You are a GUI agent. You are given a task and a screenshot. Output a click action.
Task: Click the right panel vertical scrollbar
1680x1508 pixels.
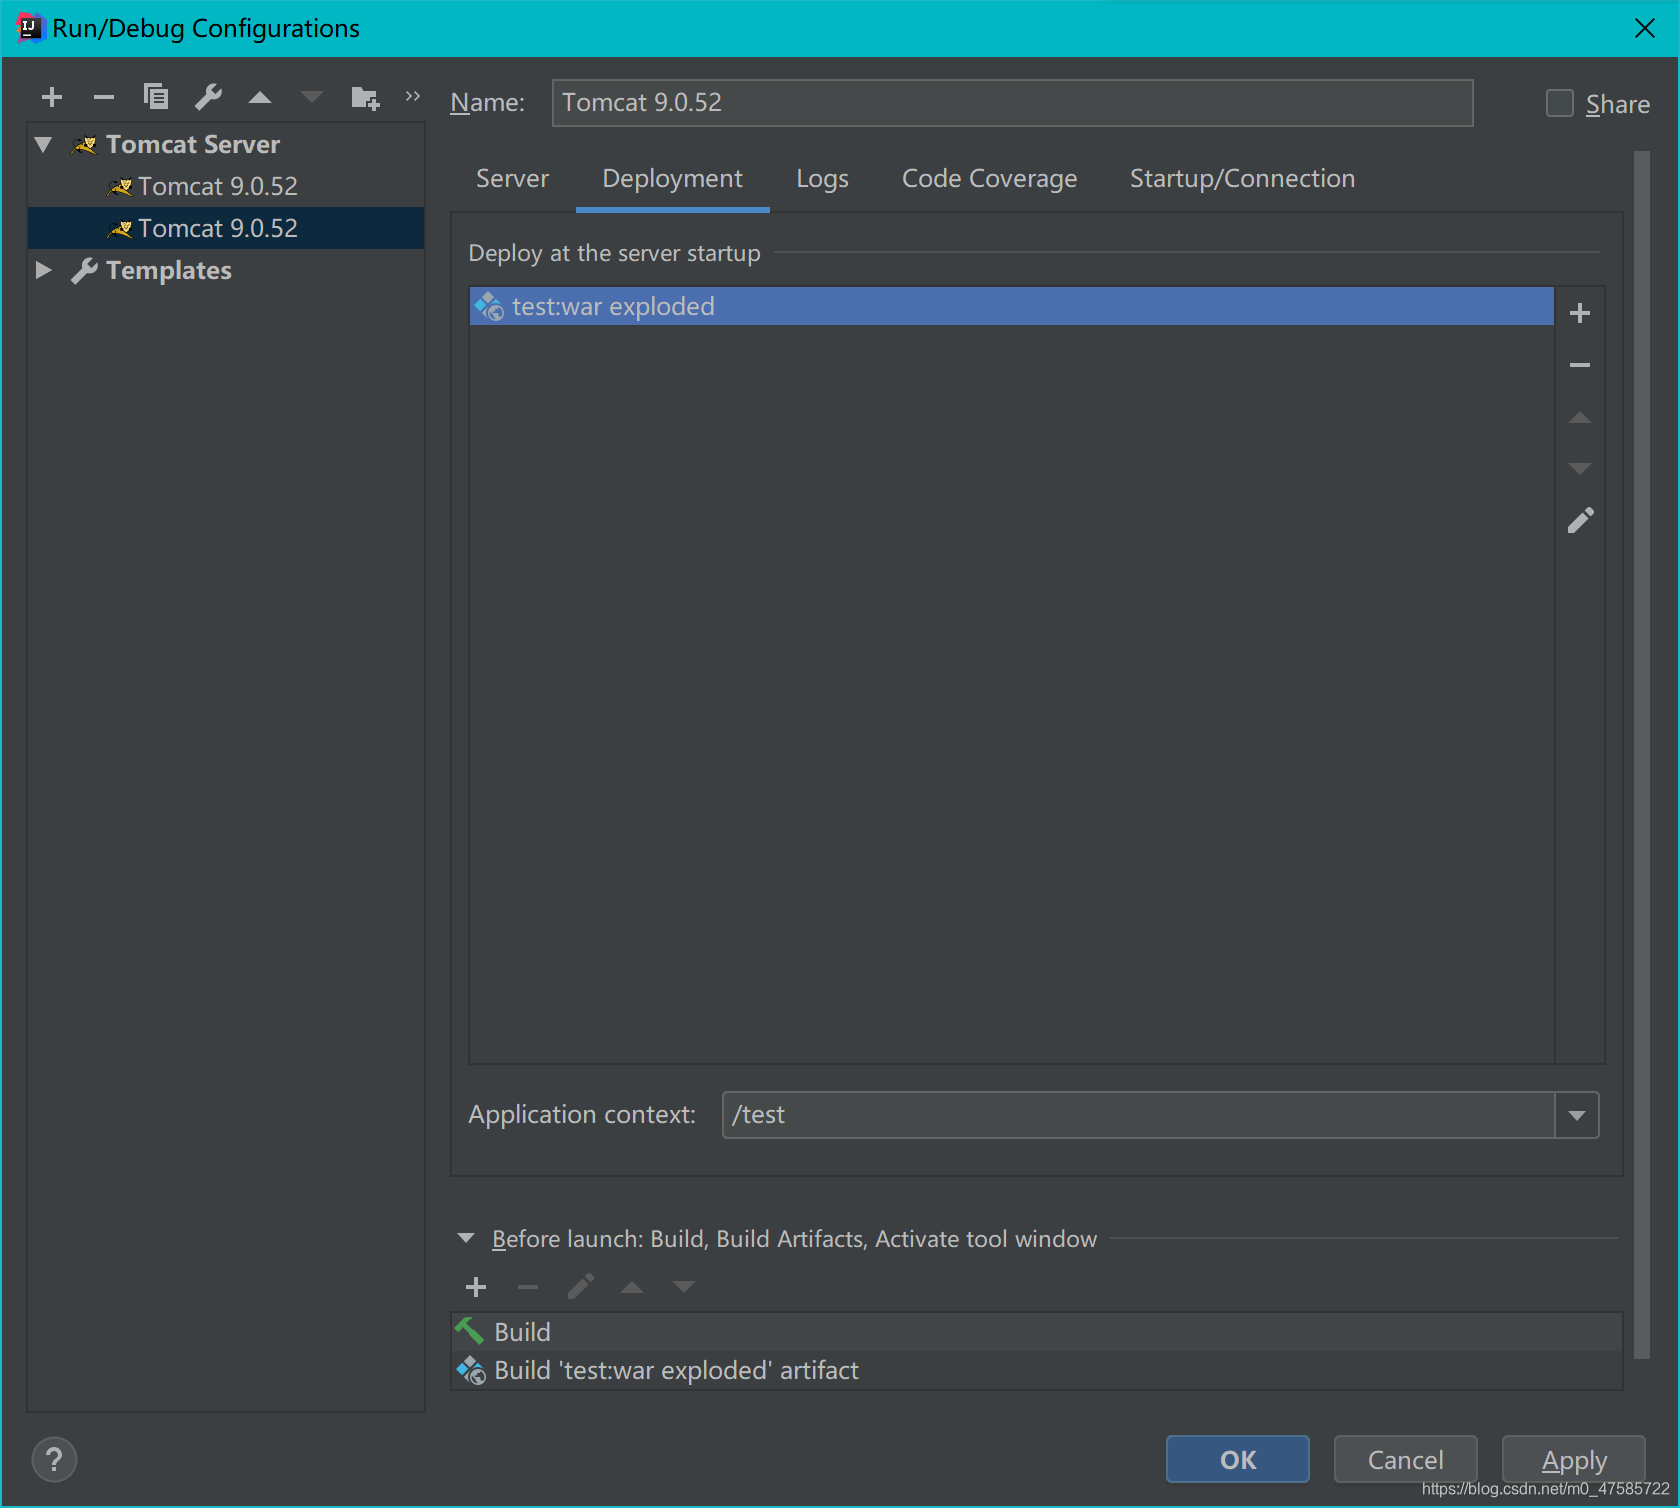click(1641, 755)
